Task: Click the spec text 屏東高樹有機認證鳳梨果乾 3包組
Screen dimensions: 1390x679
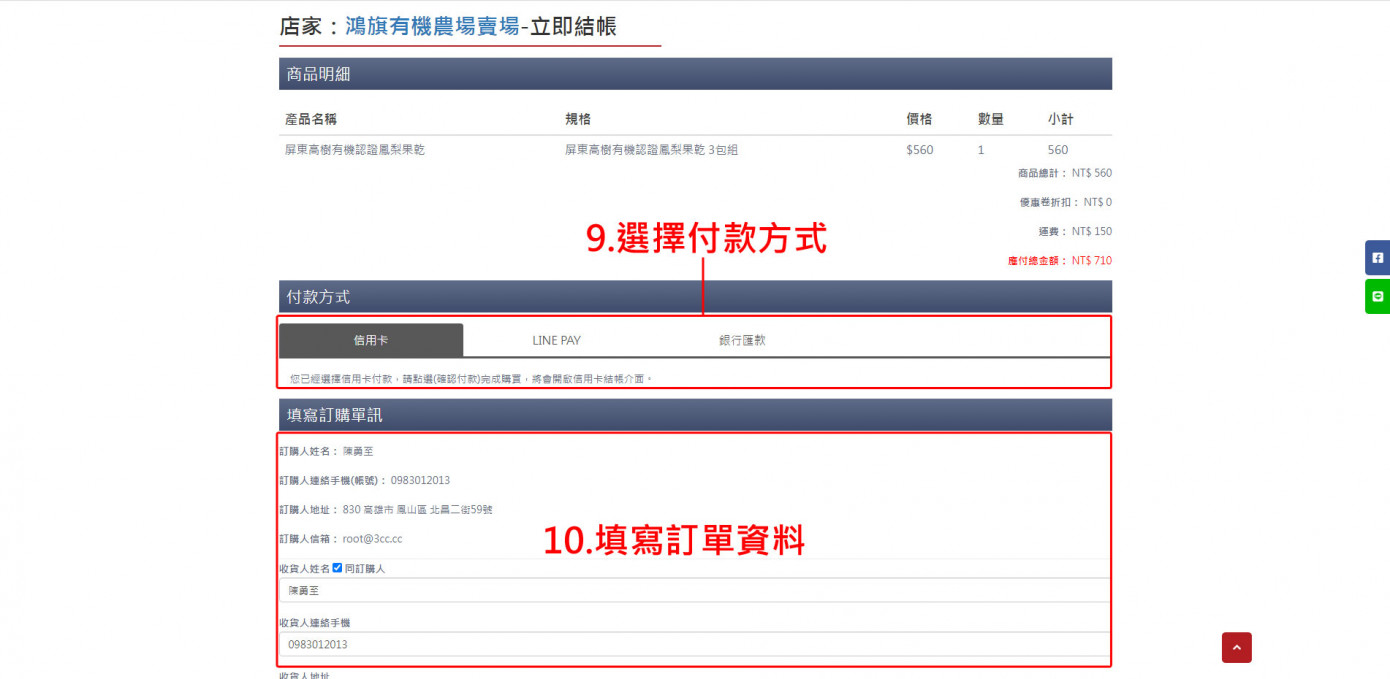Action: click(651, 150)
